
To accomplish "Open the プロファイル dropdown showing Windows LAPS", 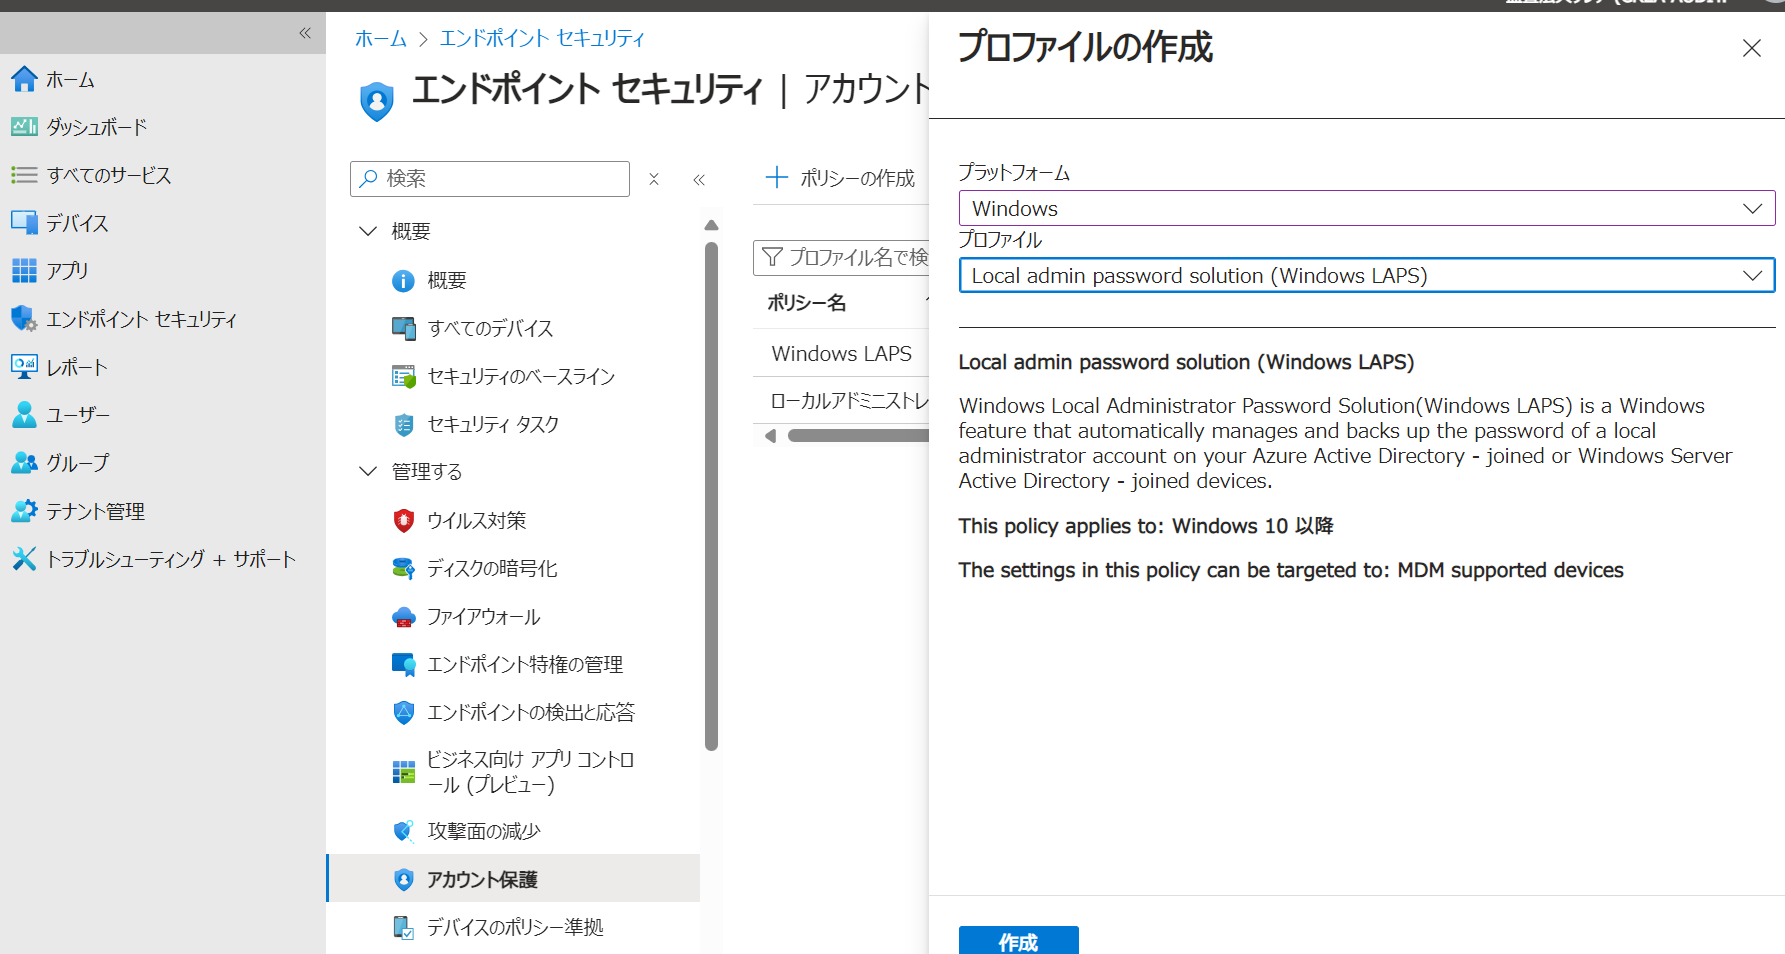I will [x=1366, y=275].
